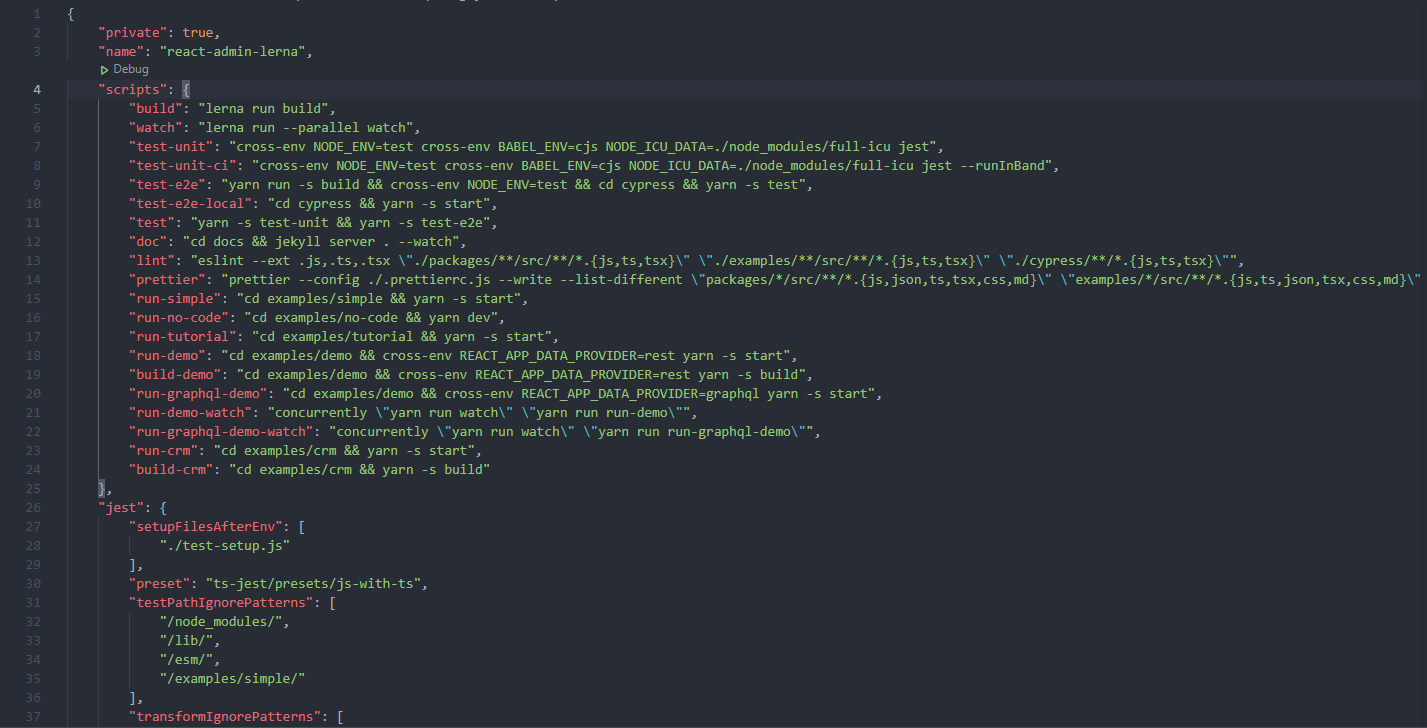The height and width of the screenshot is (728, 1427).
Task: Click the "transformIgnorePatterns" key
Action: (x=226, y=716)
